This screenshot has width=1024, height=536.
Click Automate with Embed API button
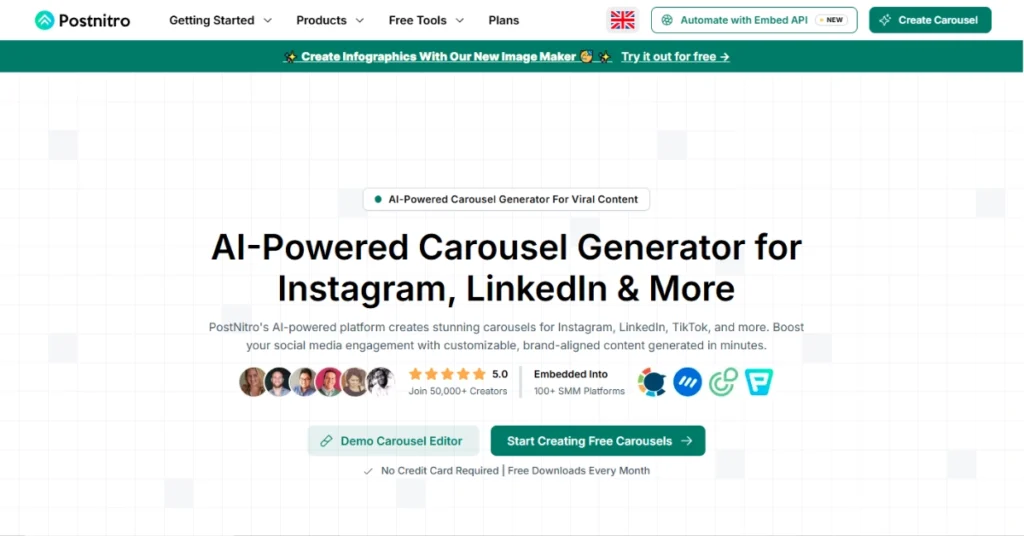(754, 20)
